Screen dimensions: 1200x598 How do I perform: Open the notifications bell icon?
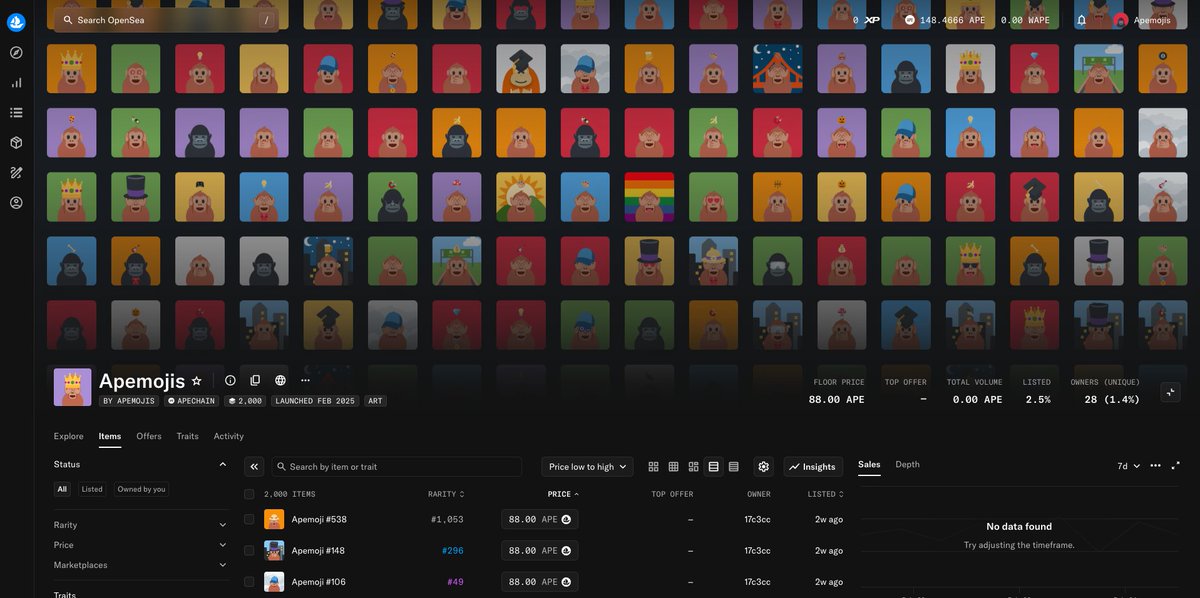[1082, 20]
